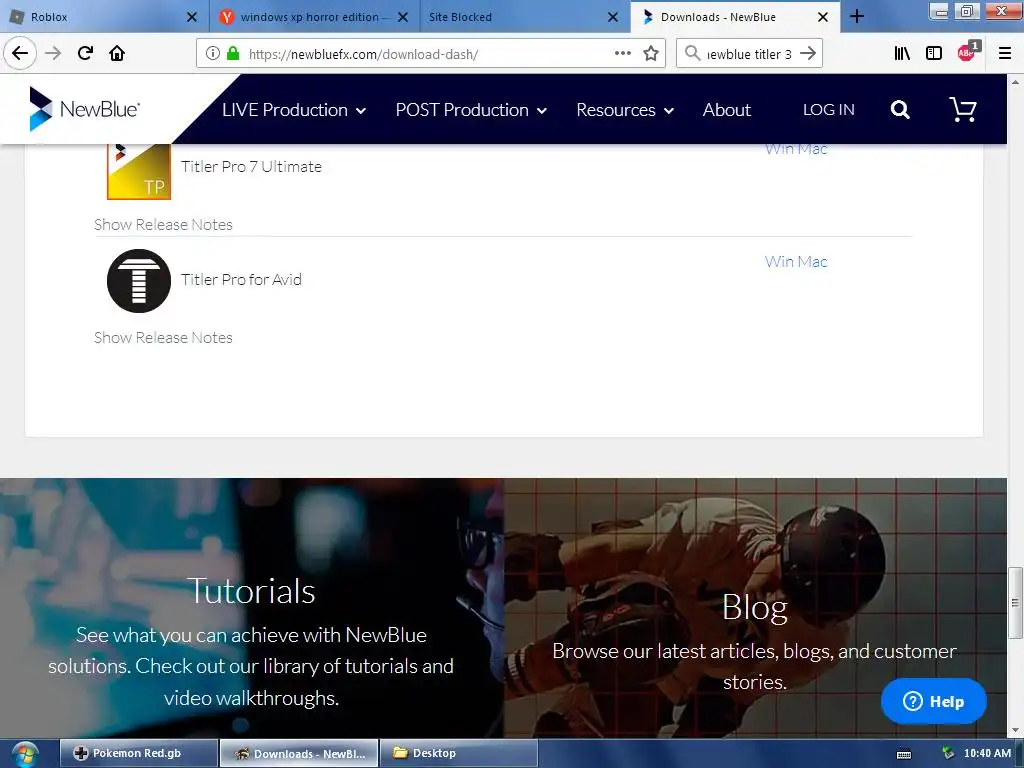Open the shopping cart icon
Screen dimensions: 1024x768
[x=963, y=110]
